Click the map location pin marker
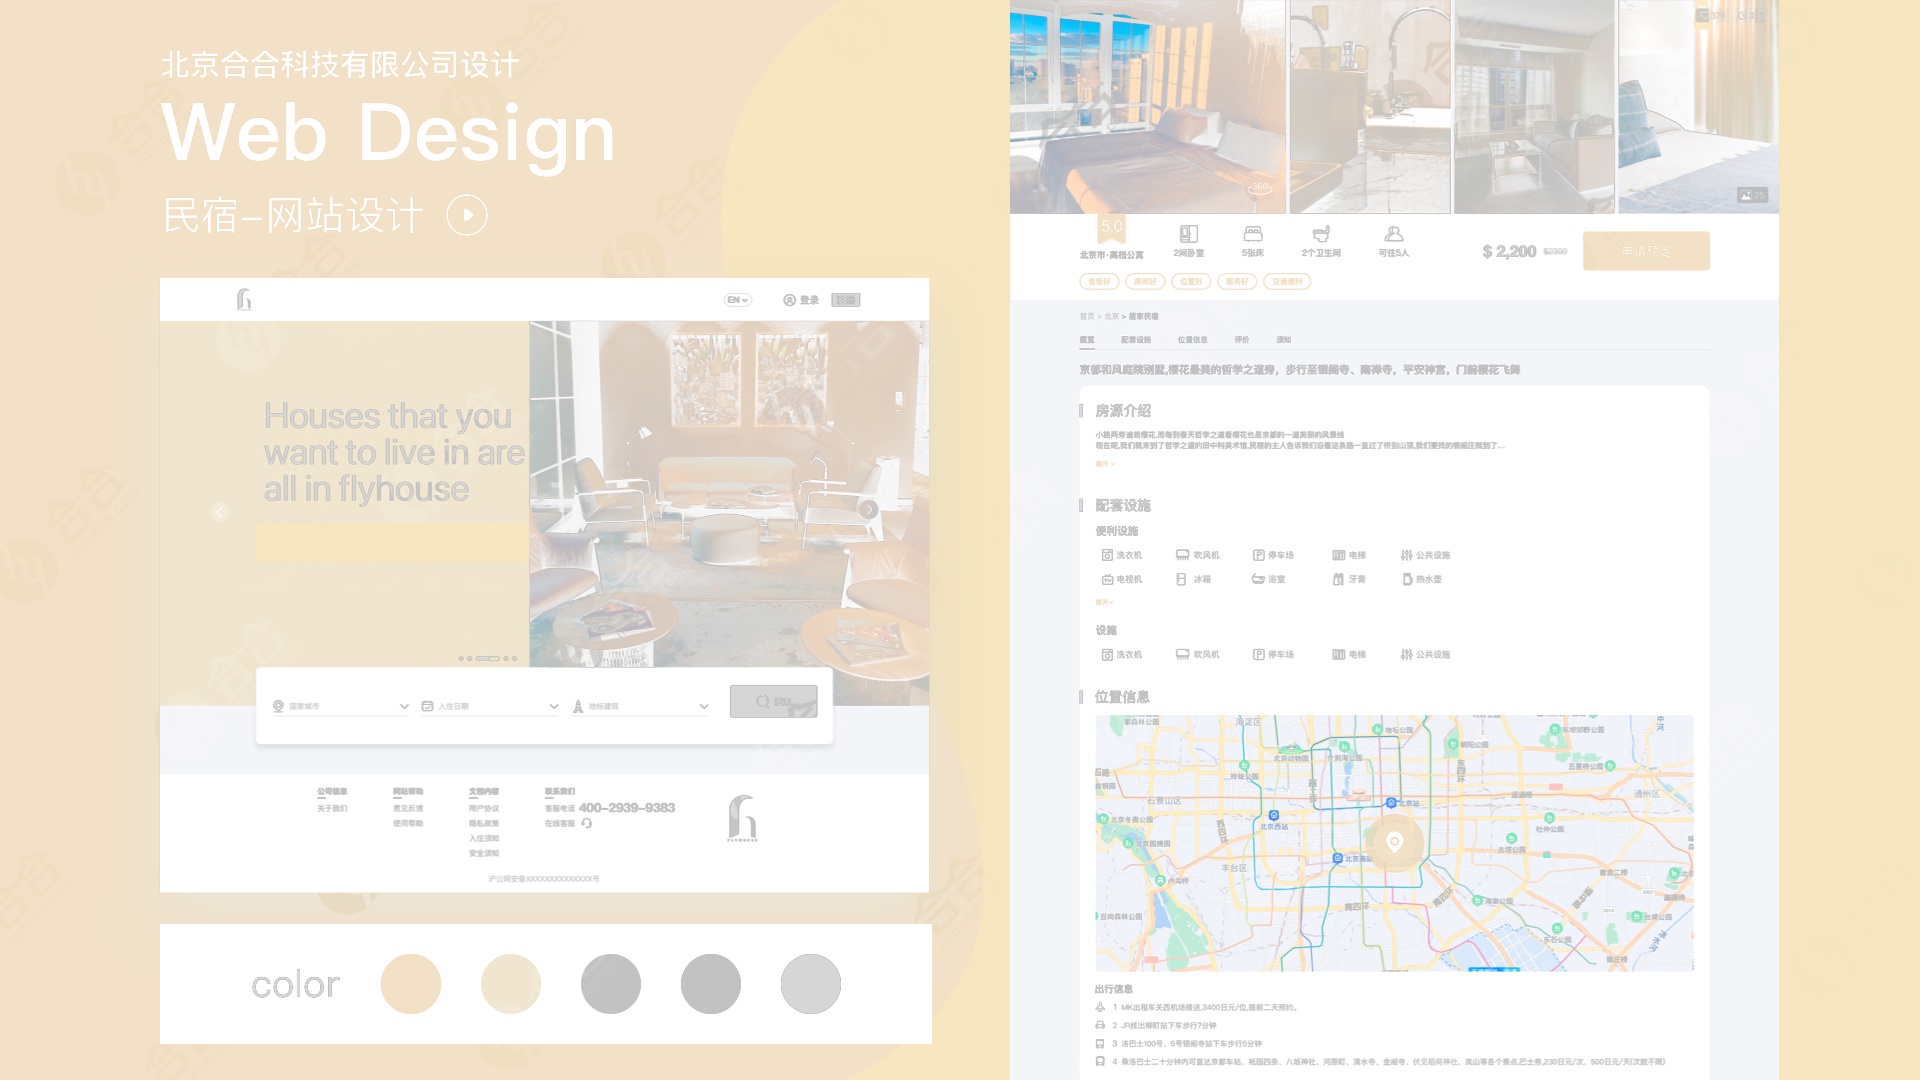Image resolution: width=1920 pixels, height=1080 pixels. tap(1394, 842)
